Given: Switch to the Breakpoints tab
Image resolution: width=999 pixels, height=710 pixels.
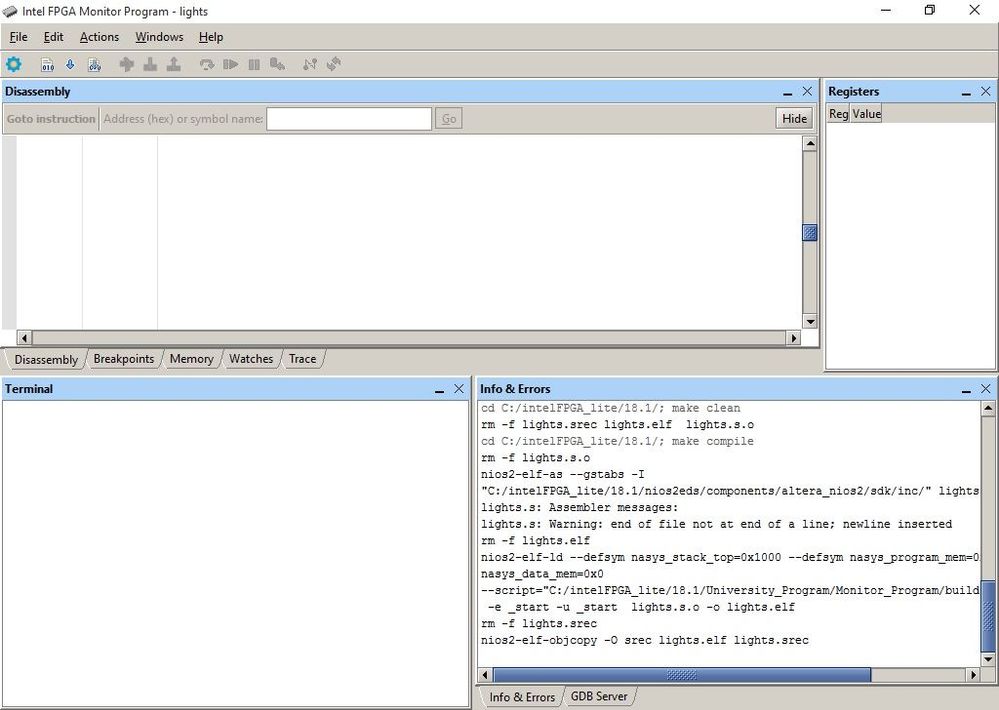Looking at the screenshot, I should [123, 359].
